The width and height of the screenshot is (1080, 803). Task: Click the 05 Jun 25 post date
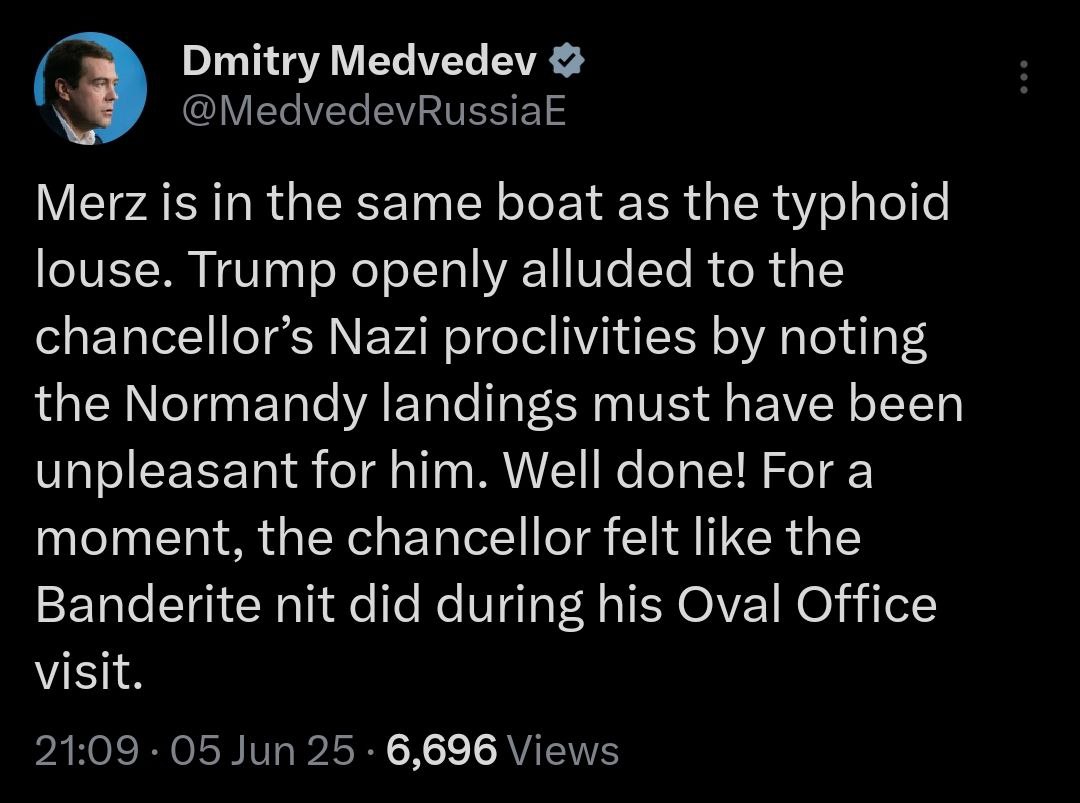(x=263, y=749)
